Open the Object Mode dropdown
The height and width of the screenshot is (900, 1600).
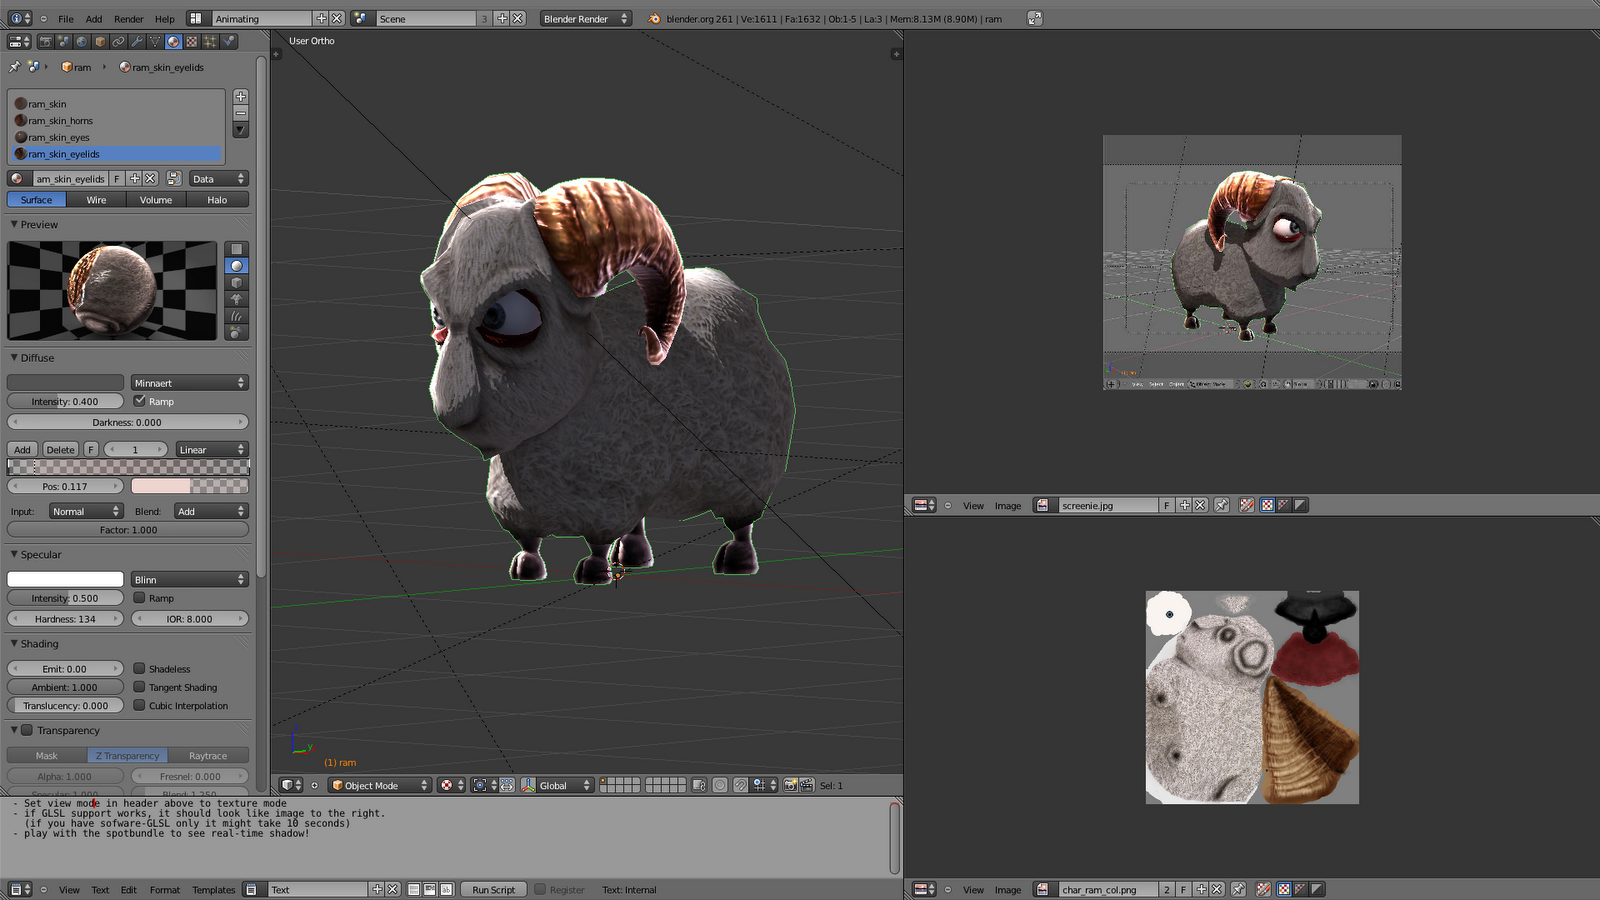380,785
